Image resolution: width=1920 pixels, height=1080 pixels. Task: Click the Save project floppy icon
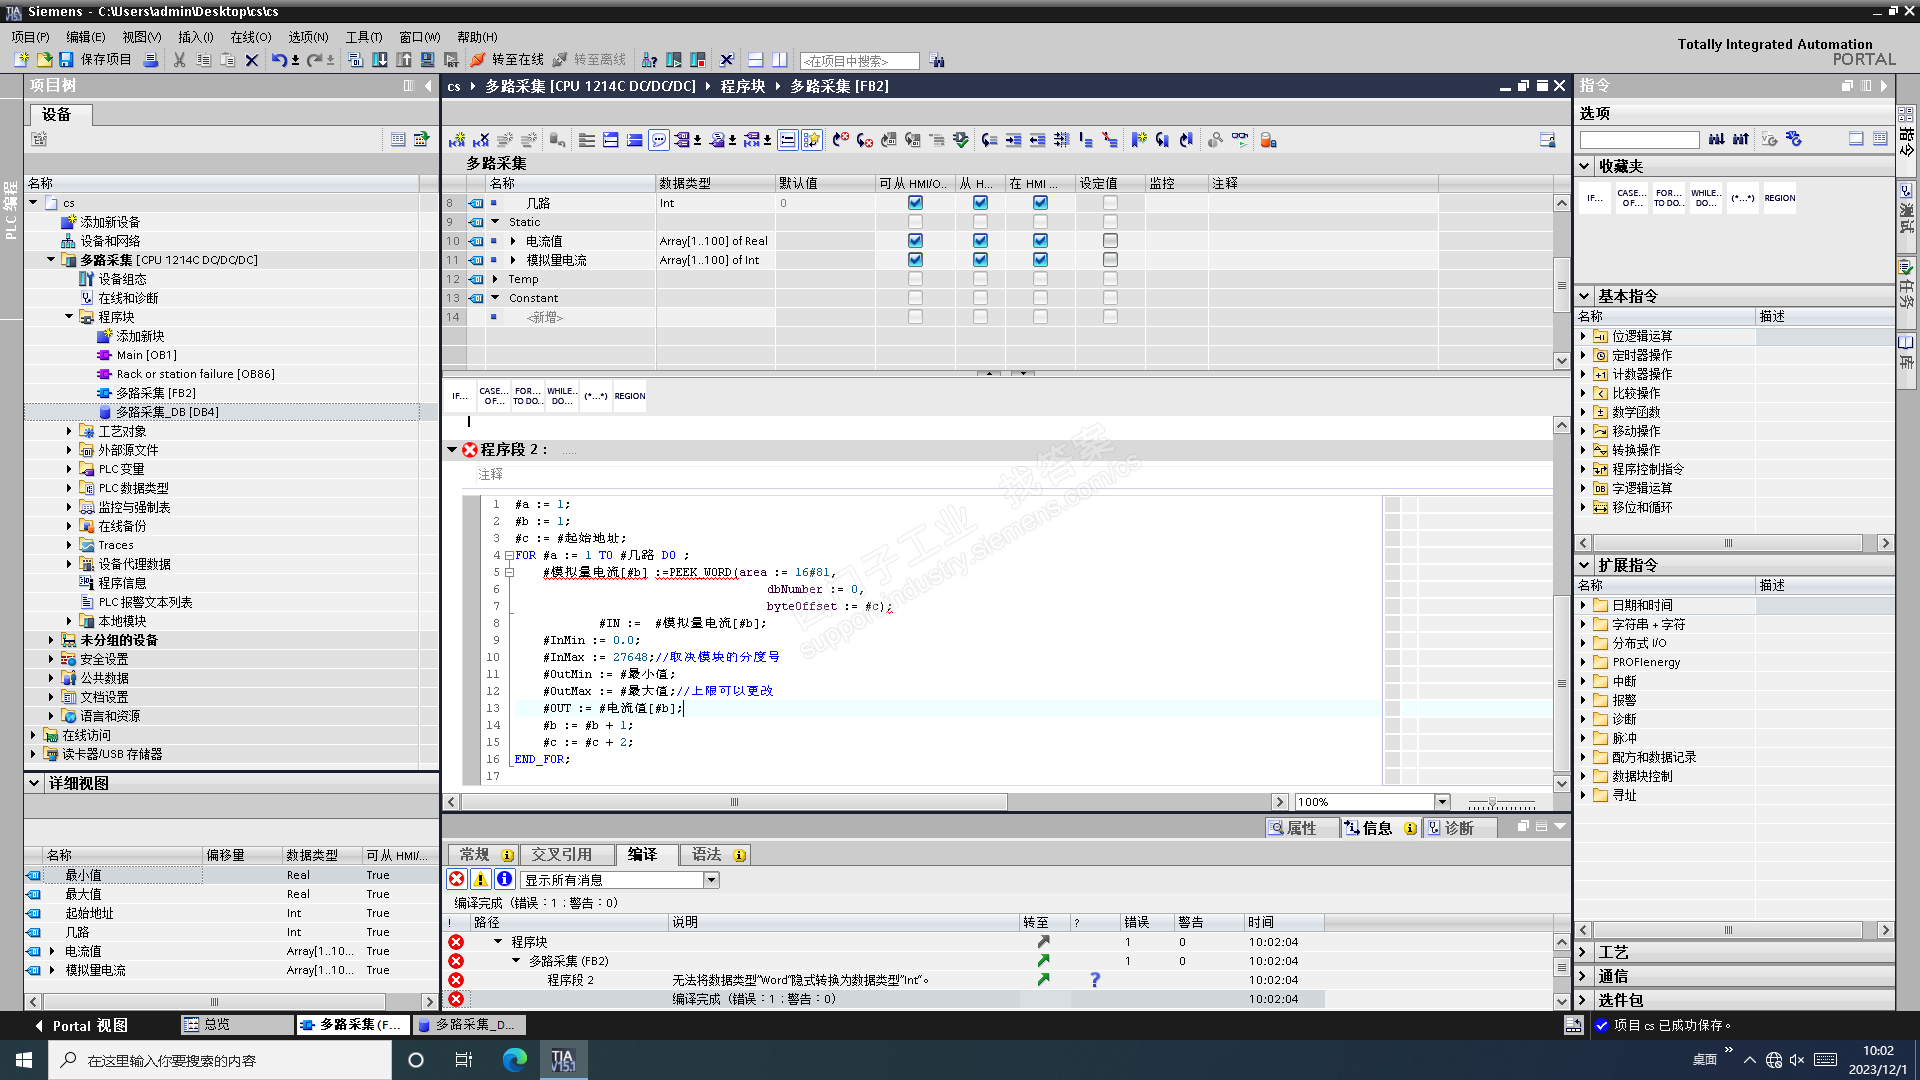[66, 60]
